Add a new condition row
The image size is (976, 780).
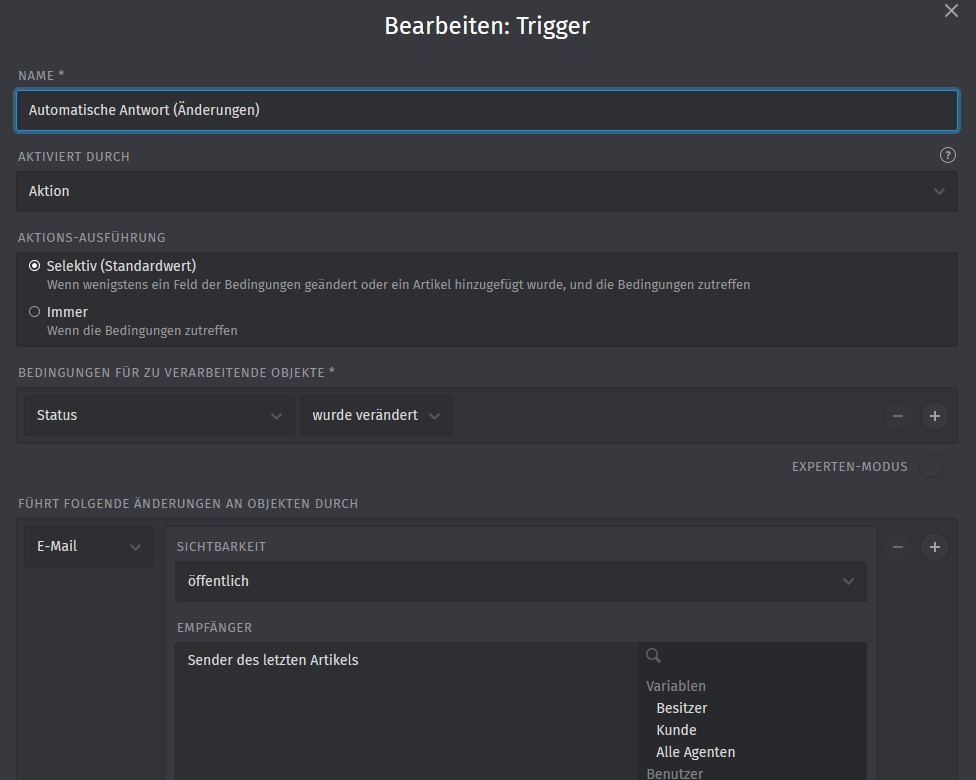(x=934, y=416)
